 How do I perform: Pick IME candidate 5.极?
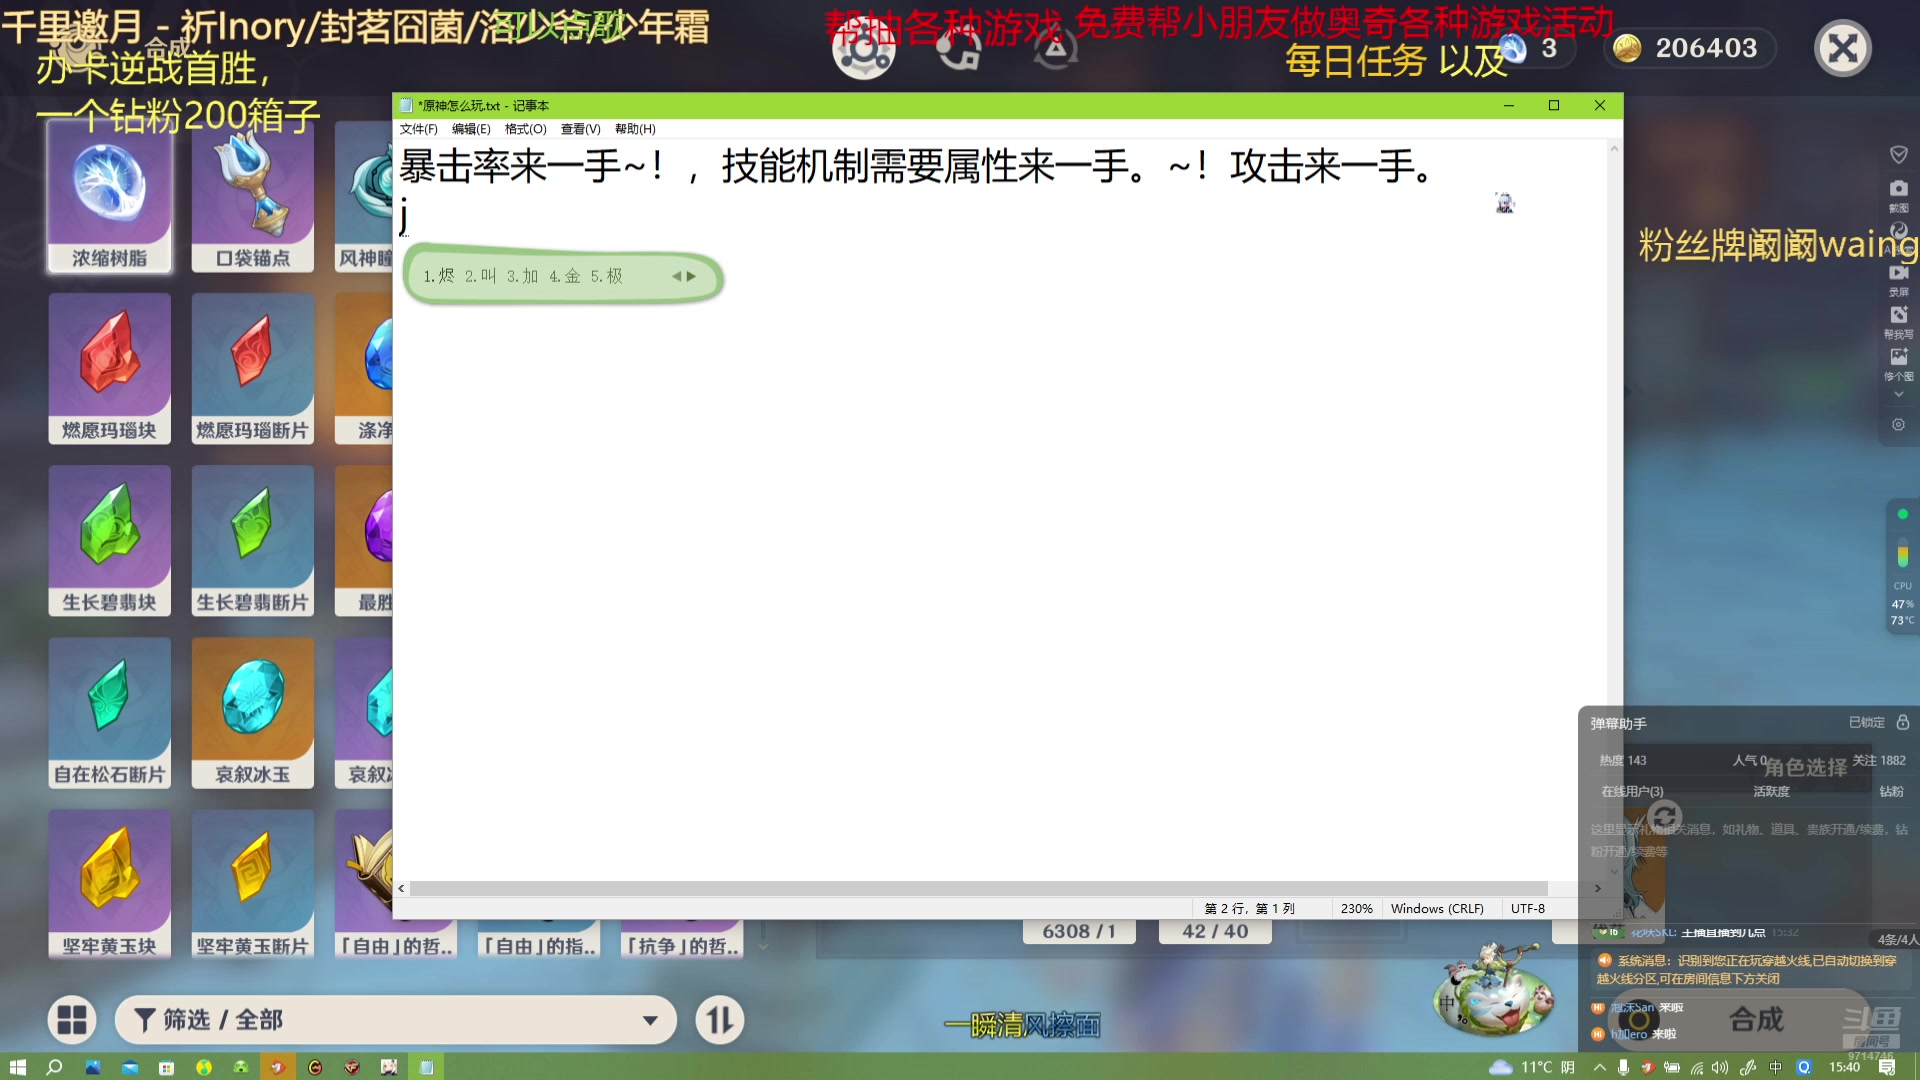(x=607, y=276)
